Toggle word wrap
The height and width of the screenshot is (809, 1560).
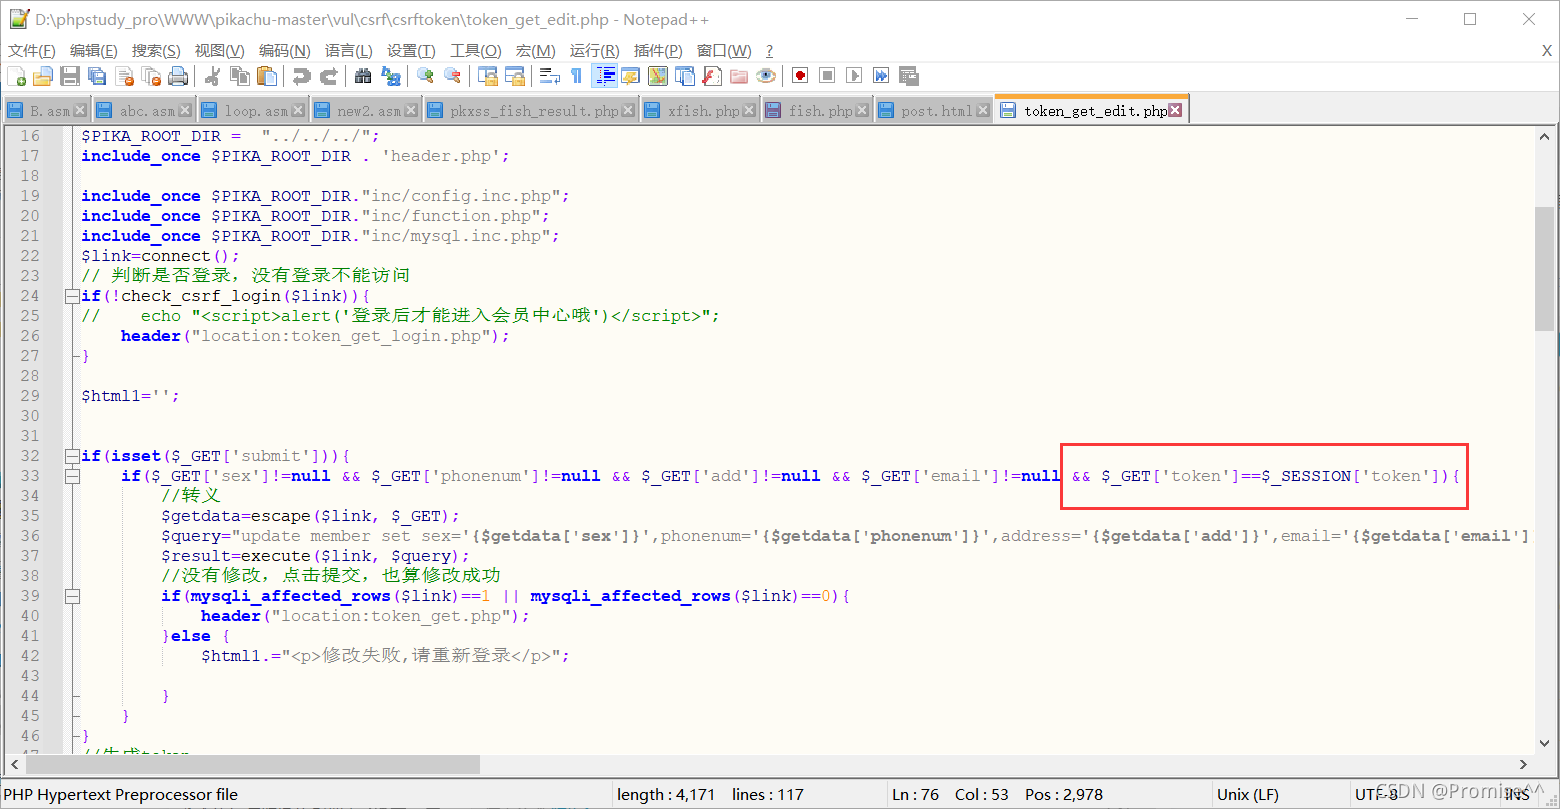pos(549,76)
